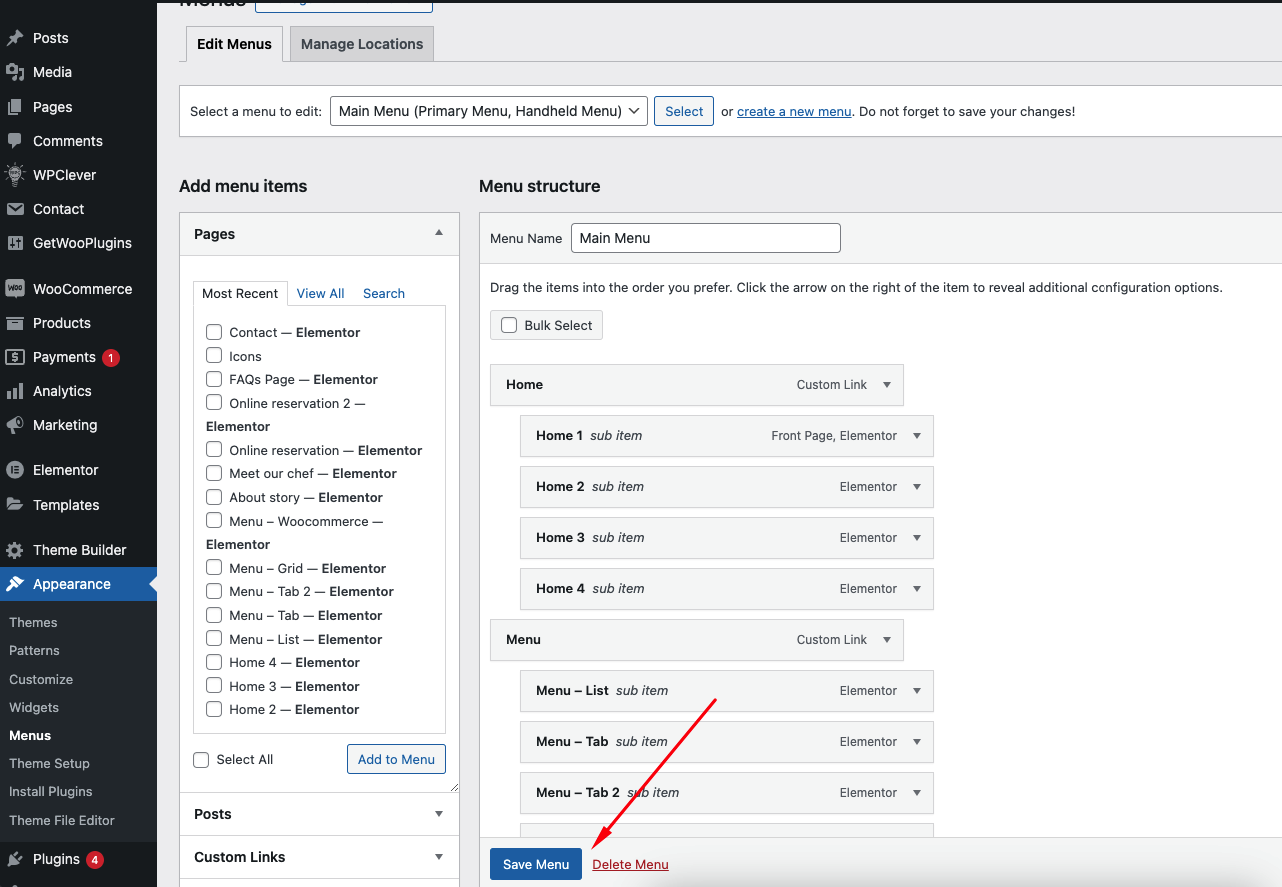This screenshot has width=1282, height=887.
Task: Click the Menu Name text field
Action: pyautogui.click(x=705, y=238)
